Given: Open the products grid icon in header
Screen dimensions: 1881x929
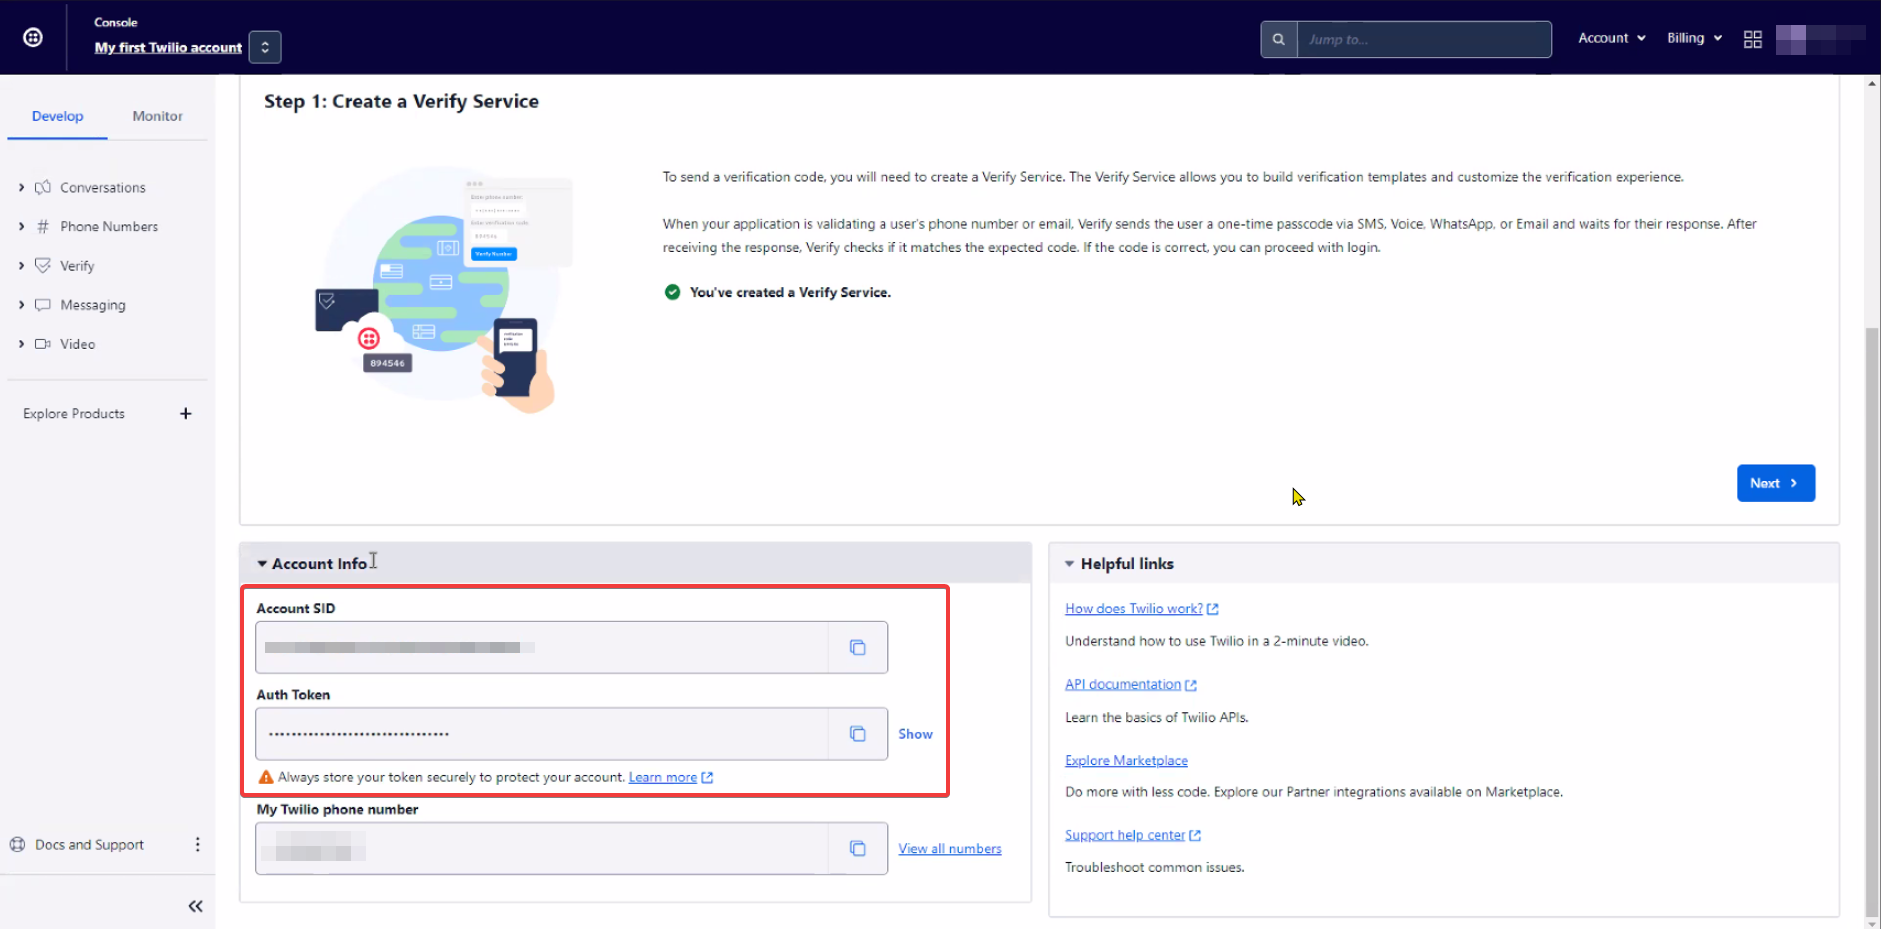Looking at the screenshot, I should point(1752,39).
